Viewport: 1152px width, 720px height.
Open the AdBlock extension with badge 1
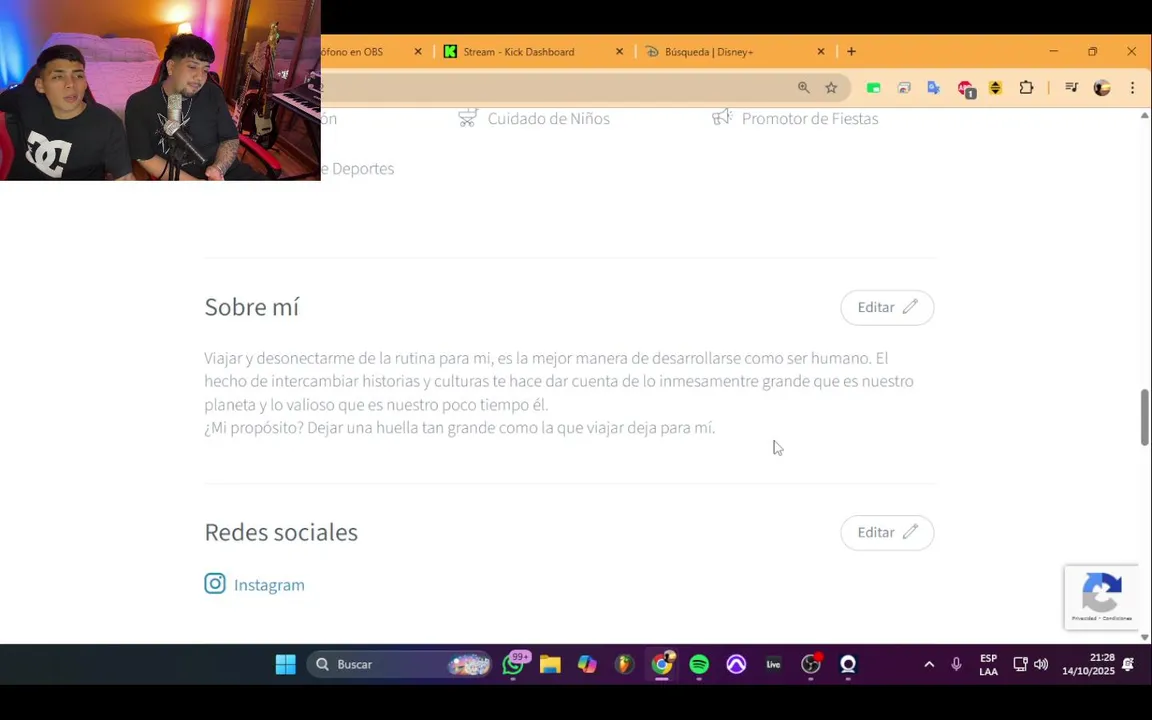[966, 89]
